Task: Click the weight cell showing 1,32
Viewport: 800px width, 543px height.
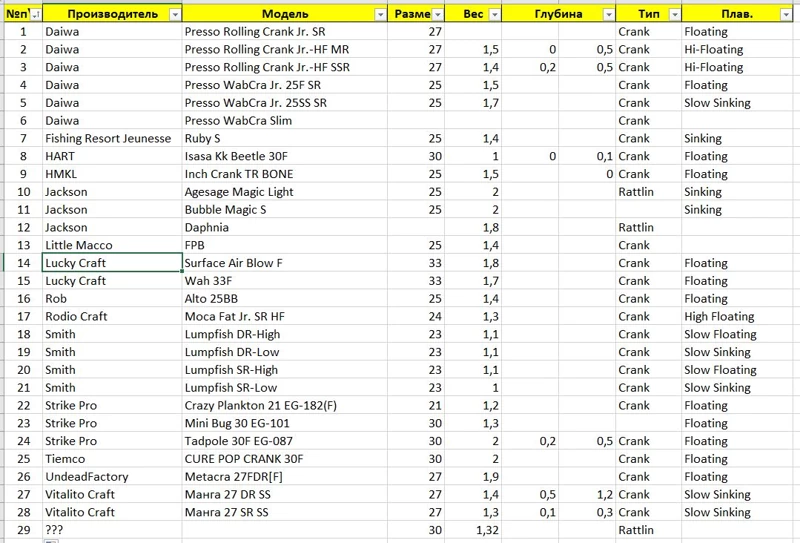Action: pyautogui.click(x=476, y=530)
